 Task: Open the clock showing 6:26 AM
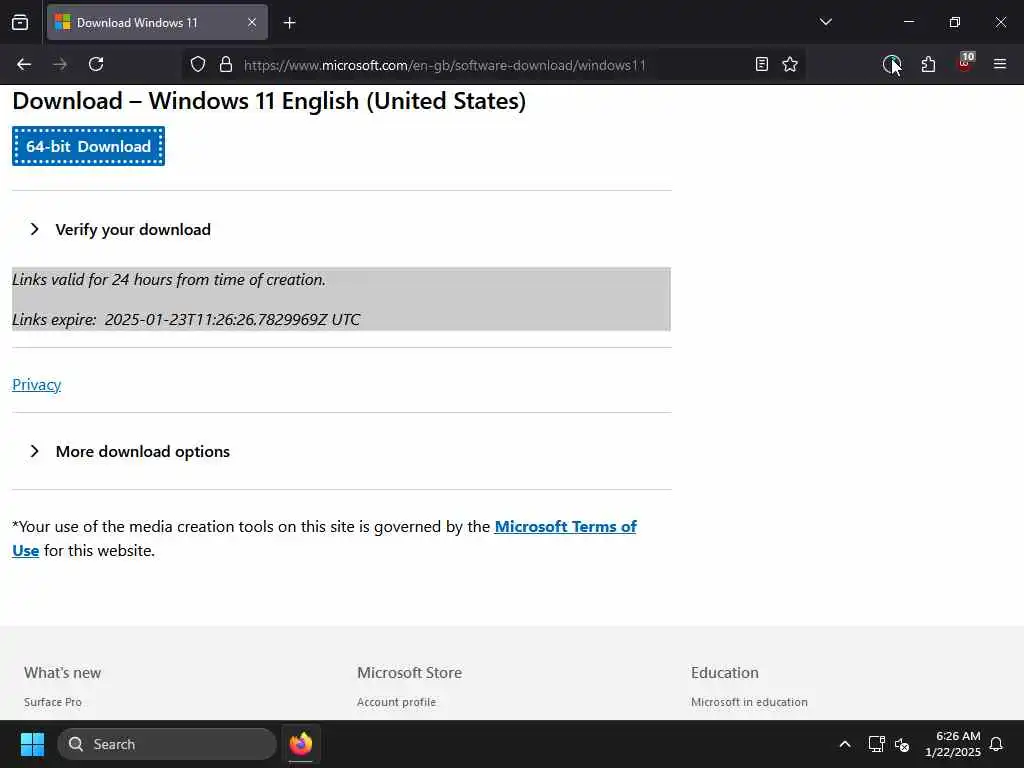(x=953, y=744)
